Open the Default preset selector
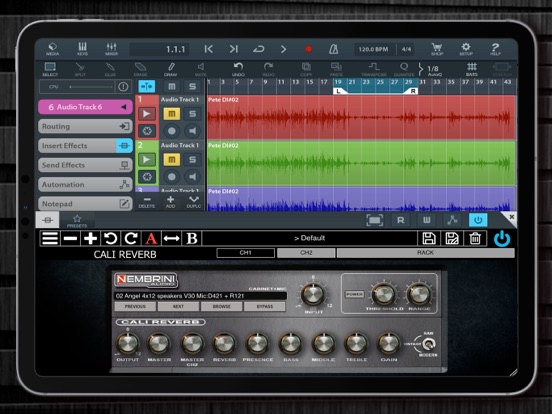552x414 pixels. (x=309, y=238)
